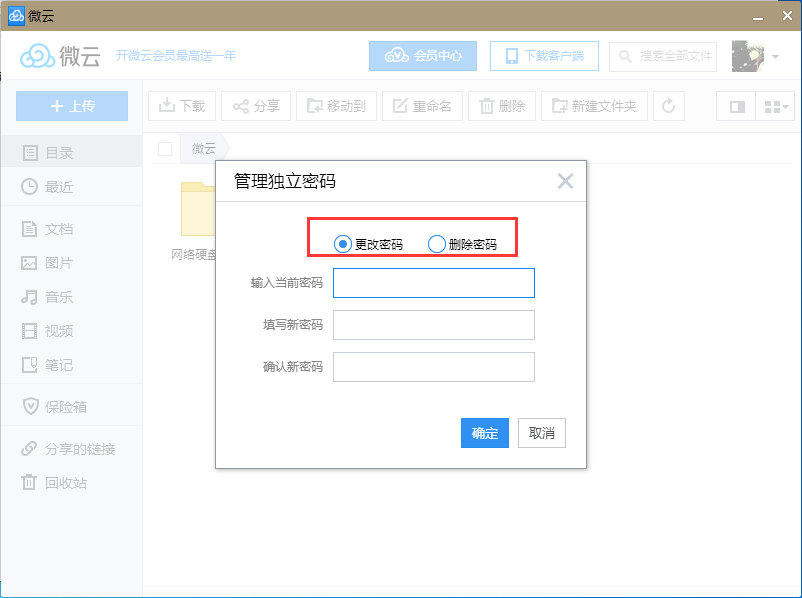Check the file selection checkbox near breadcrumb
This screenshot has height=598, width=802.
pyautogui.click(x=165, y=146)
